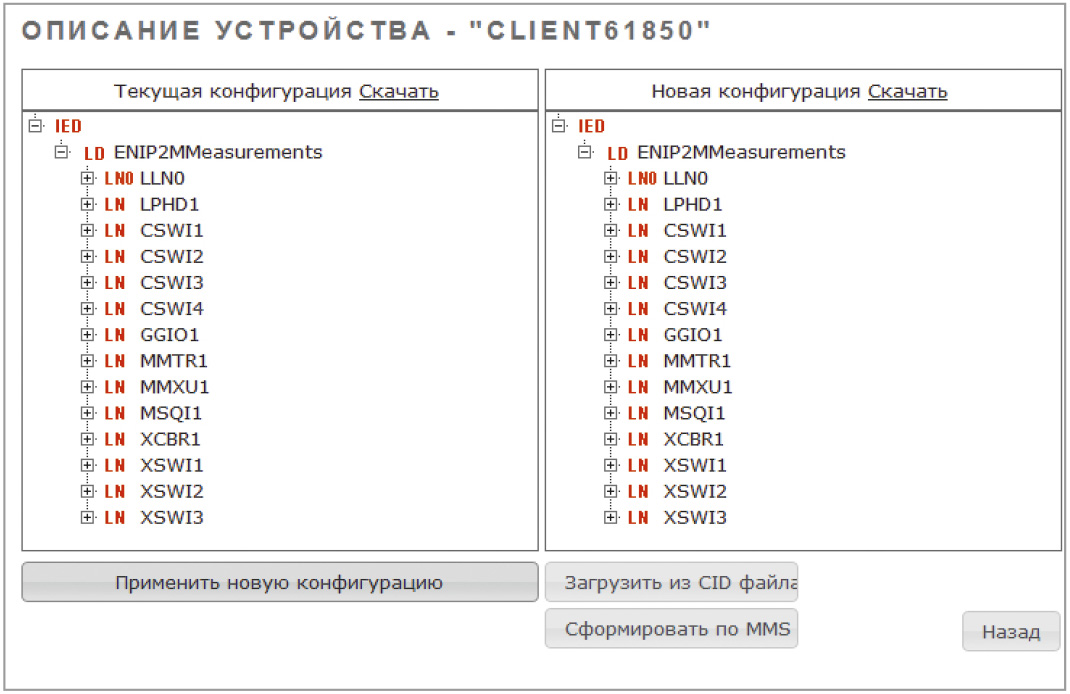Expand MMTR1 in current configuration tree
Image resolution: width=1070 pixels, height=694 pixels.
coord(87,360)
